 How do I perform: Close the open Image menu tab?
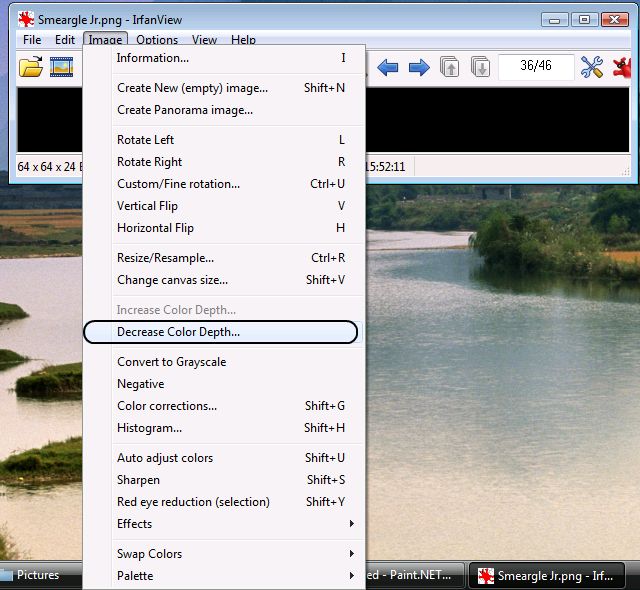point(105,39)
